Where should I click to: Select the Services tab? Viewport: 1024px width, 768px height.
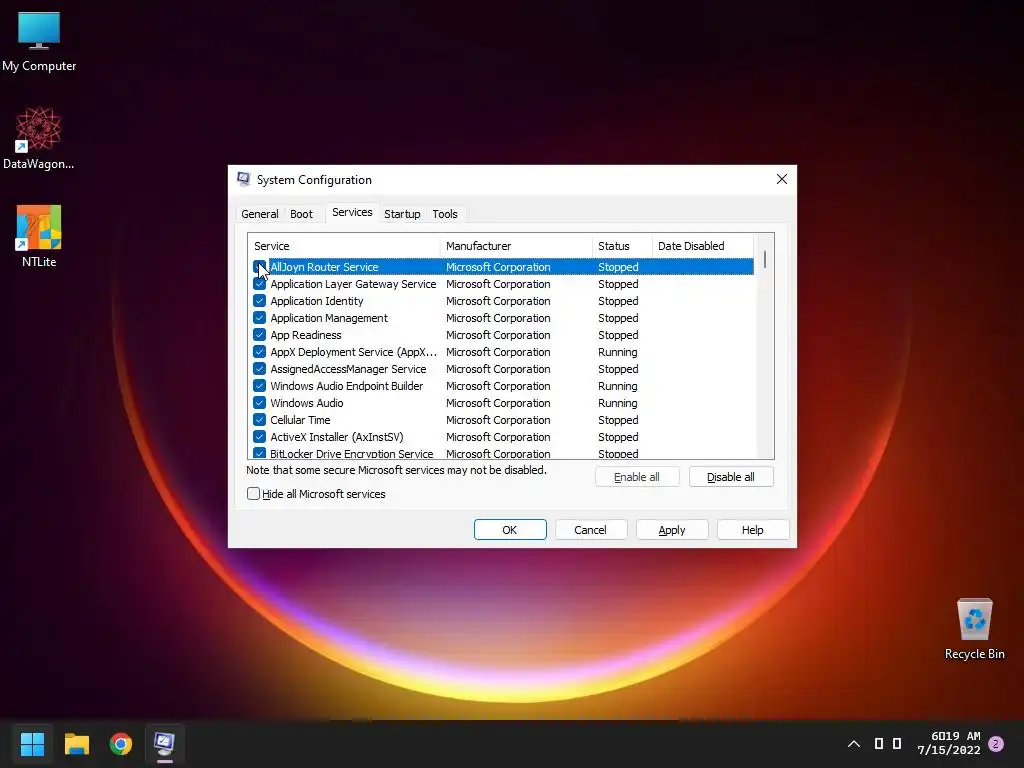[352, 212]
